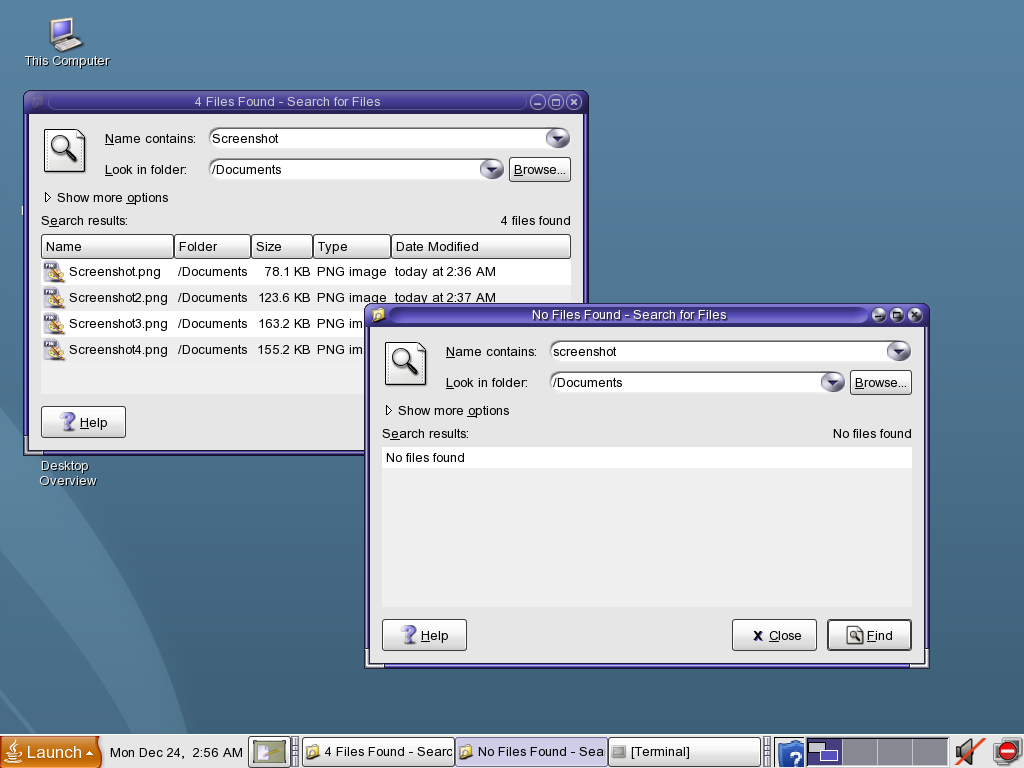Image resolution: width=1024 pixels, height=768 pixels.
Task: Click '123.6 KB' size cell
Action: click(284, 298)
